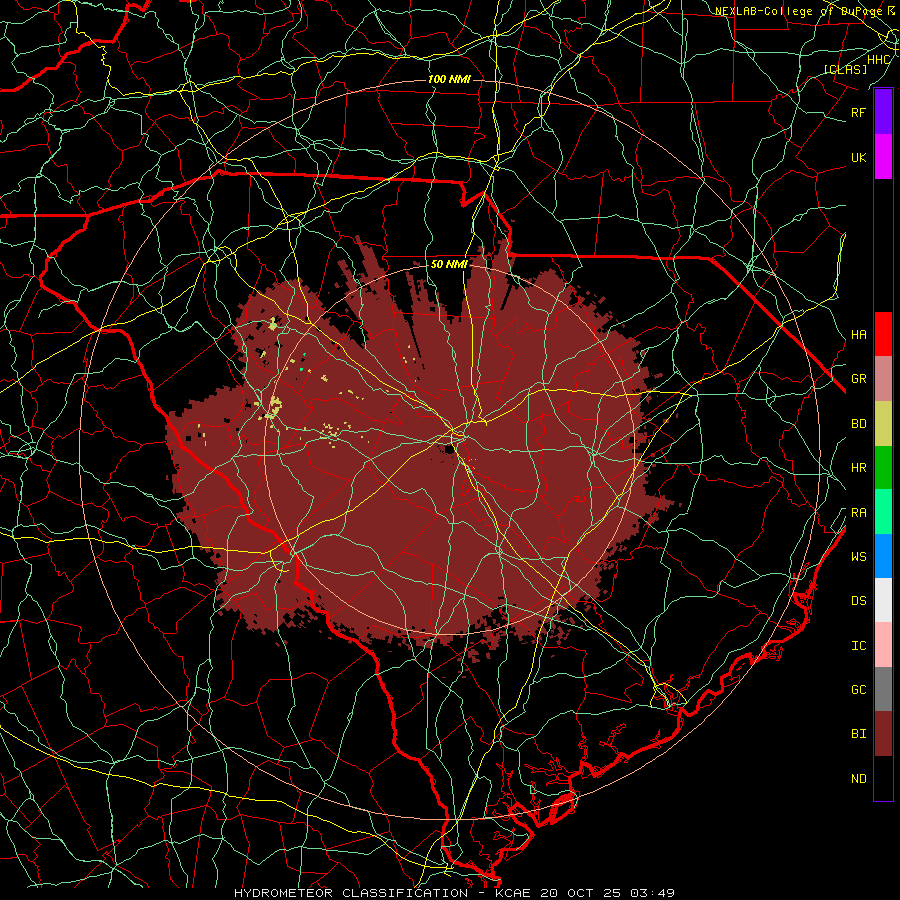This screenshot has height=900, width=900.
Task: Click the GC gray legend swatch
Action: tap(883, 689)
